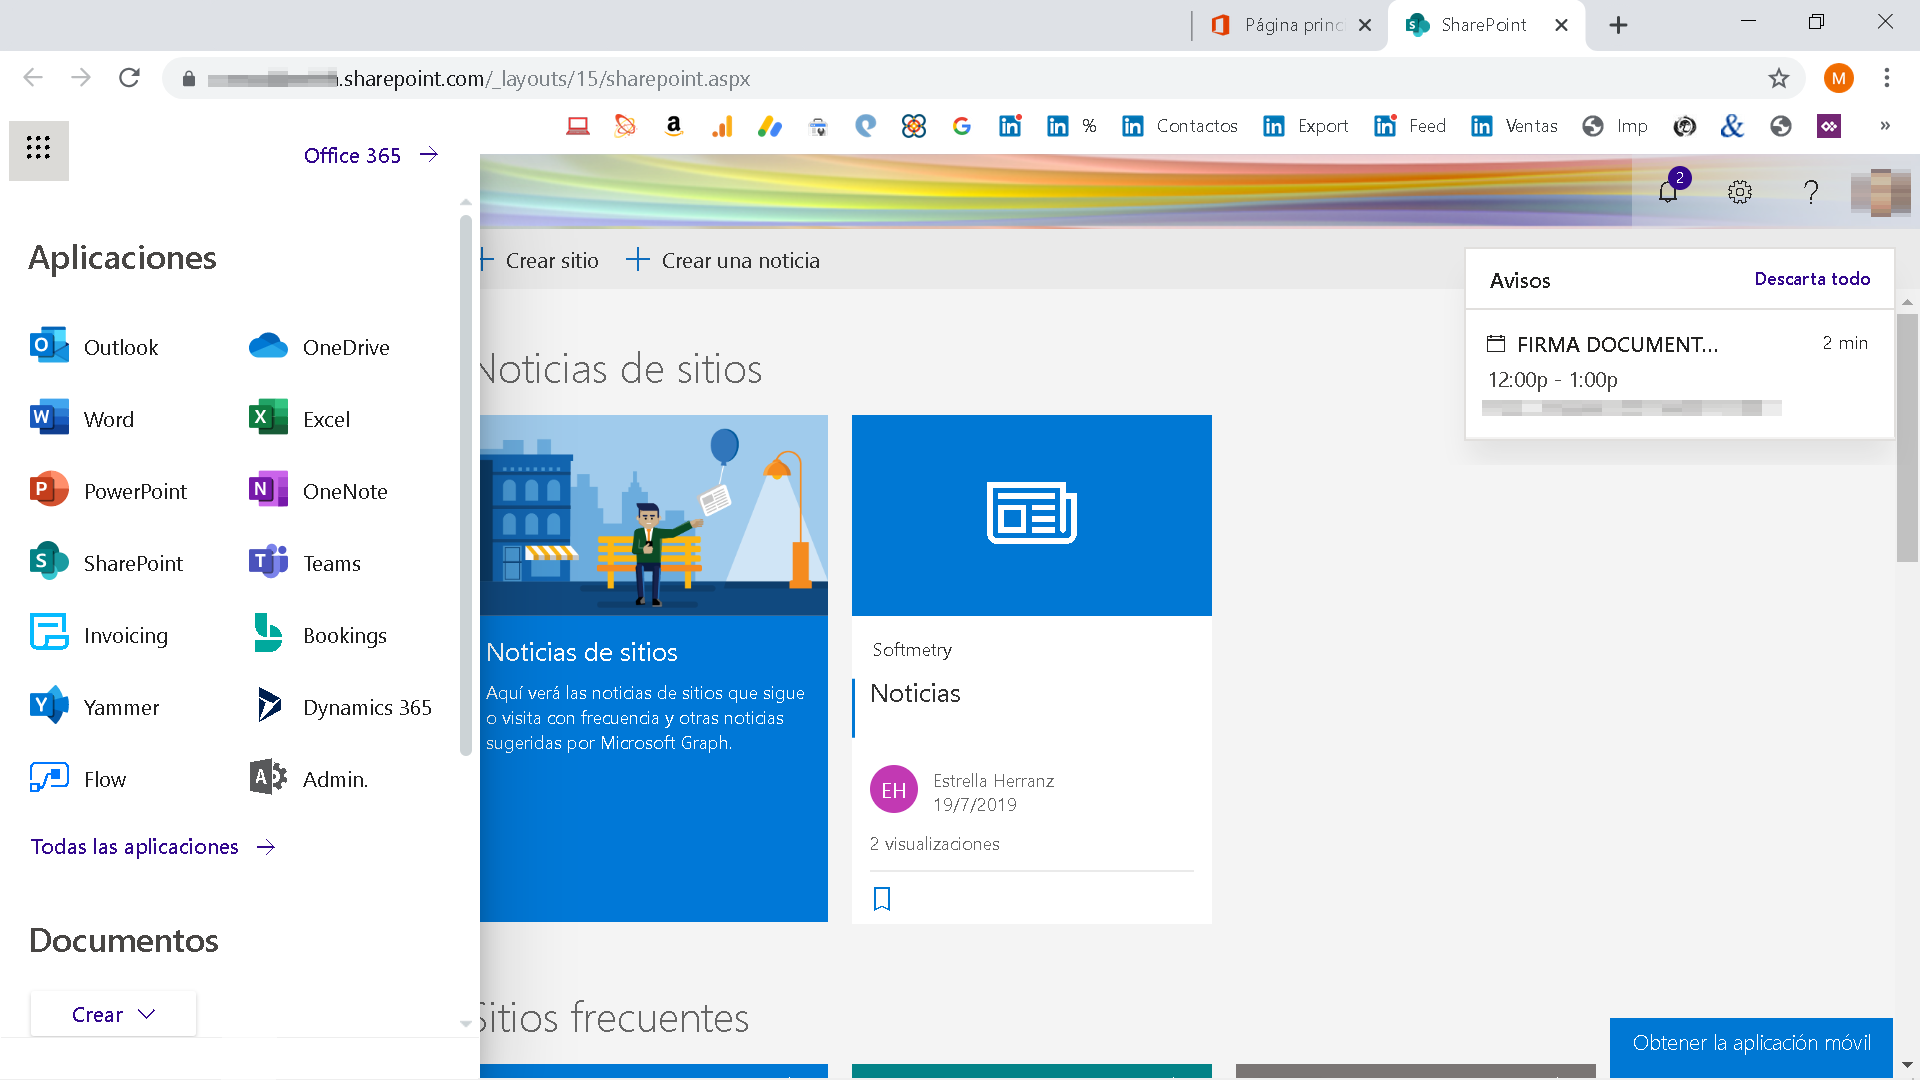This screenshot has width=1920, height=1080.
Task: Go to Office 365 link
Action: [371, 155]
